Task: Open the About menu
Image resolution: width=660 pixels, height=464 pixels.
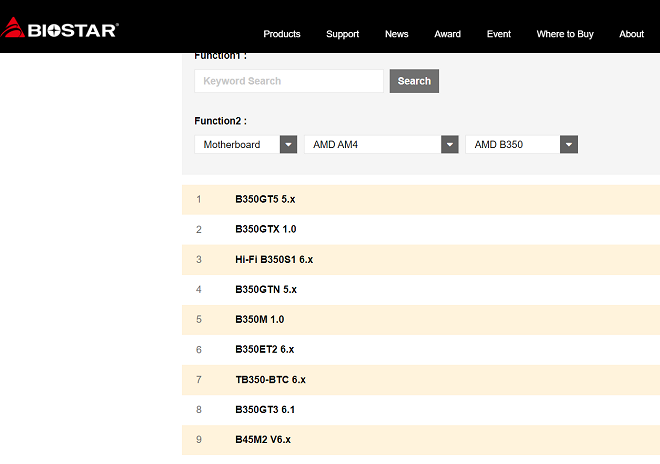Action: [631, 34]
